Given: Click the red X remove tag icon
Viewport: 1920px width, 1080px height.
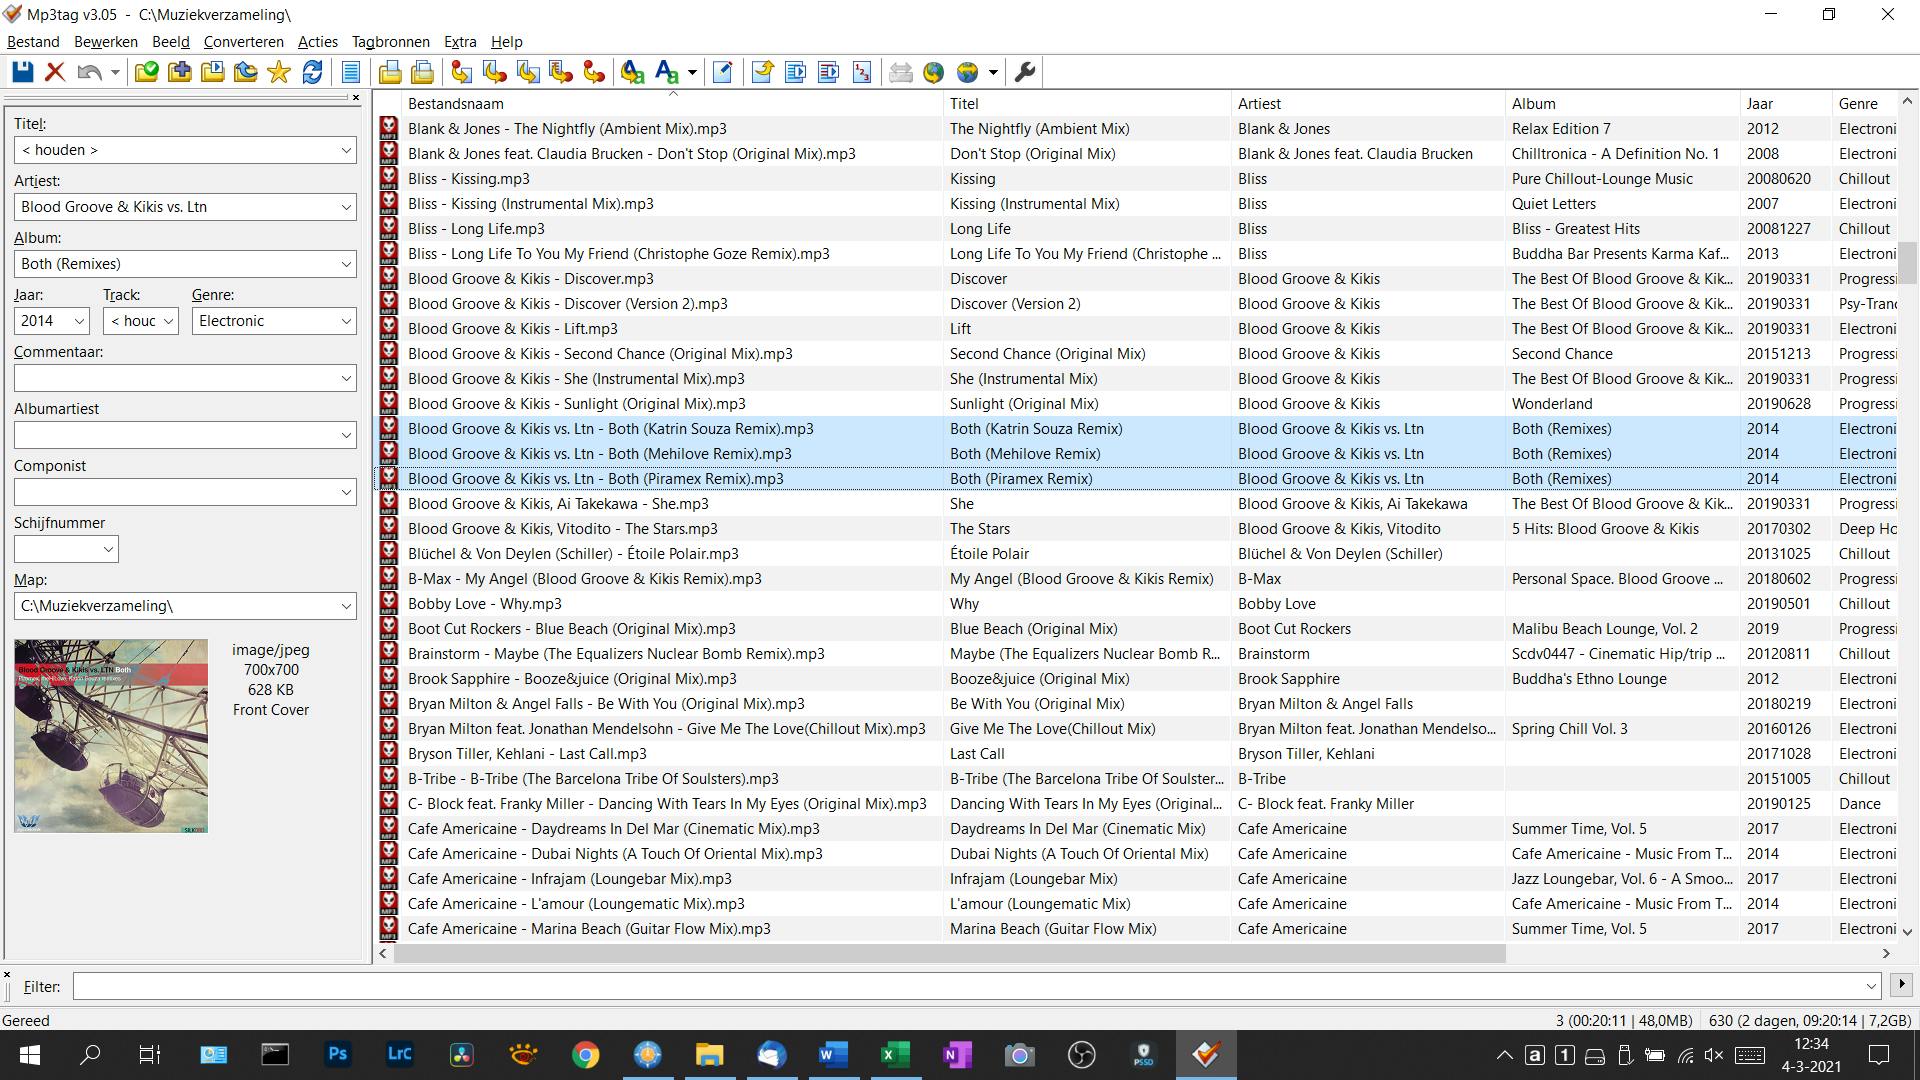Looking at the screenshot, I should 55,72.
